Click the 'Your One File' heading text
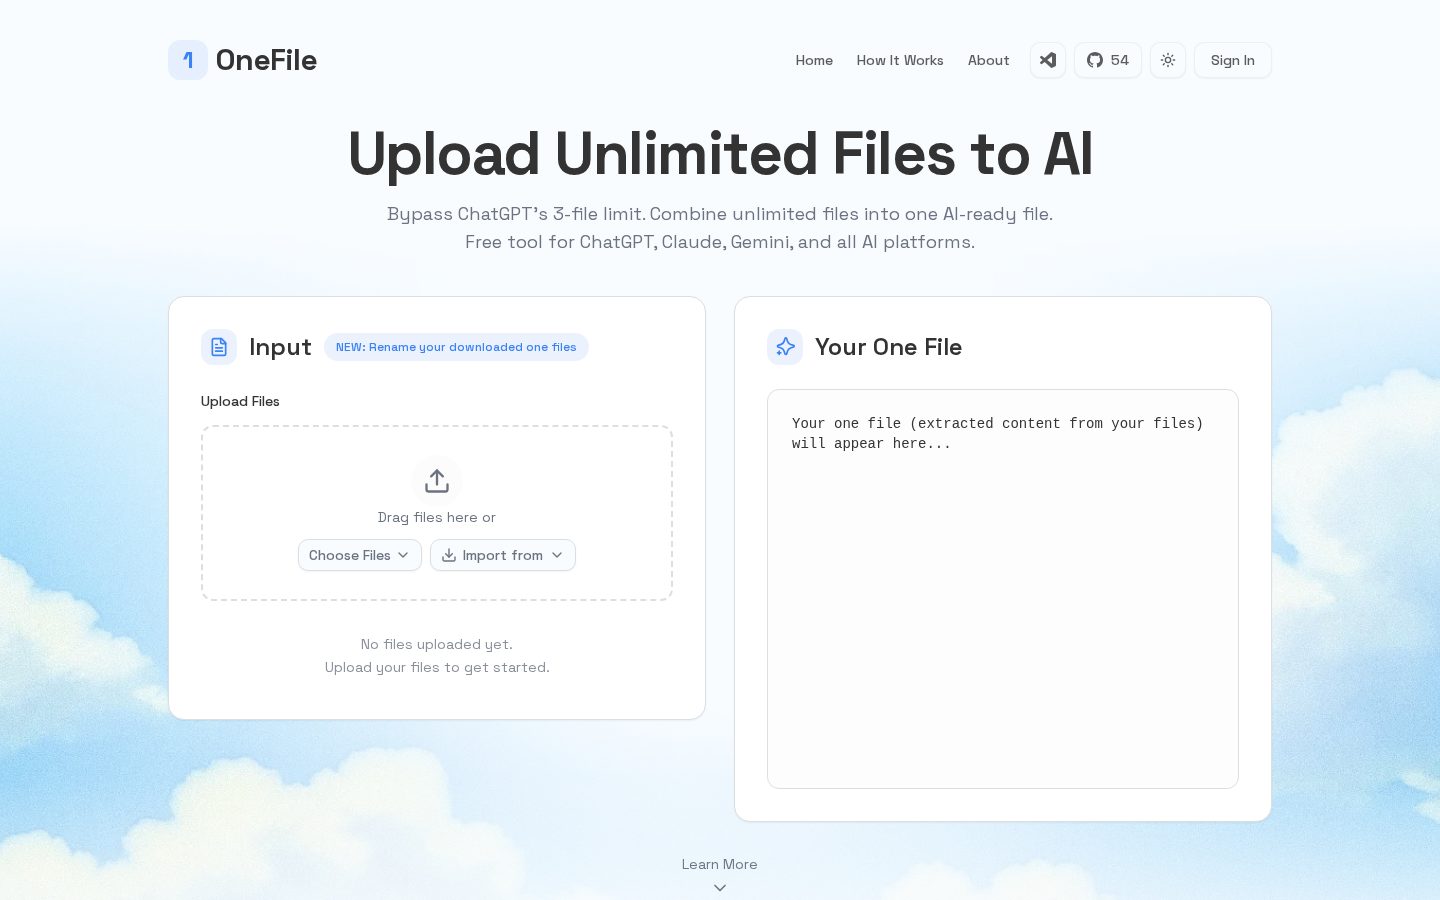Viewport: 1440px width, 900px height. [888, 347]
